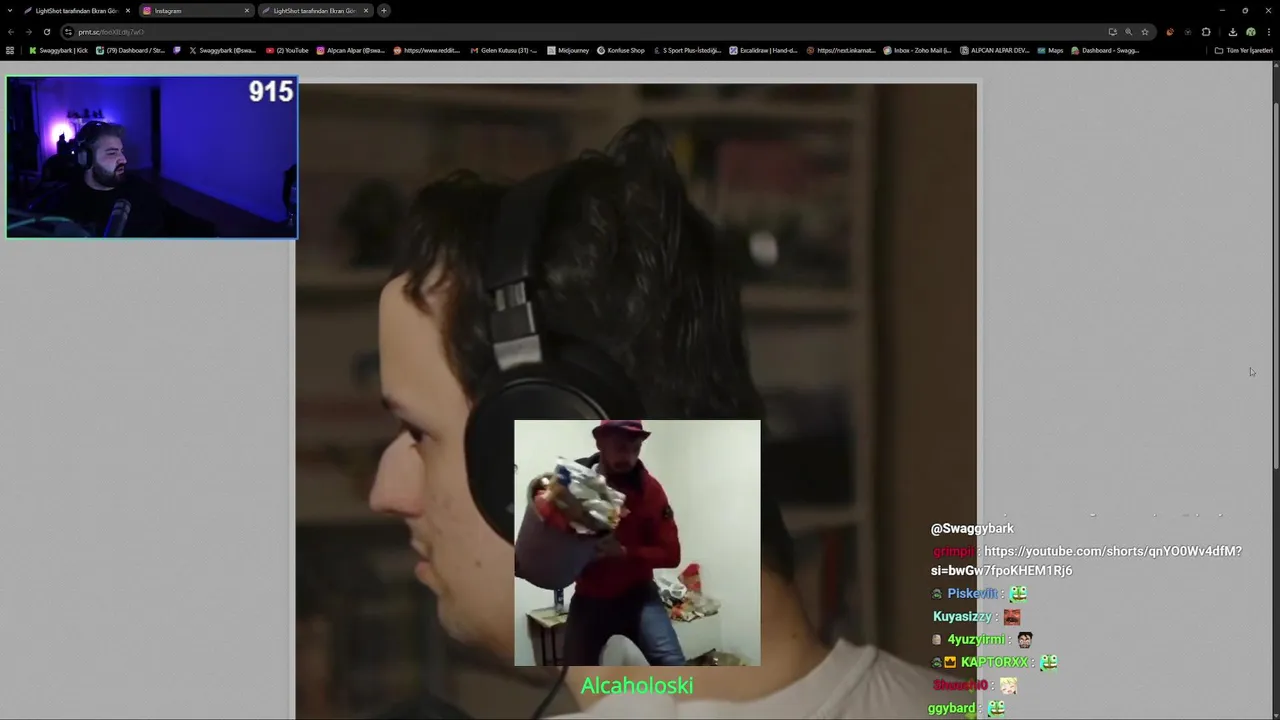Click the greyed-out extension icon
Screen dimensions: 1280x720
[1188, 32]
